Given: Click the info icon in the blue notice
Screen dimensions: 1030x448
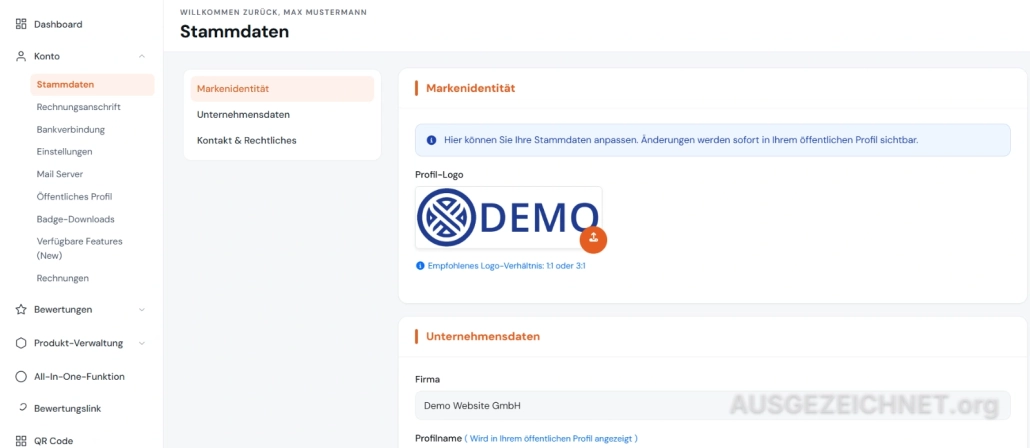Looking at the screenshot, I should pyautogui.click(x=432, y=140).
